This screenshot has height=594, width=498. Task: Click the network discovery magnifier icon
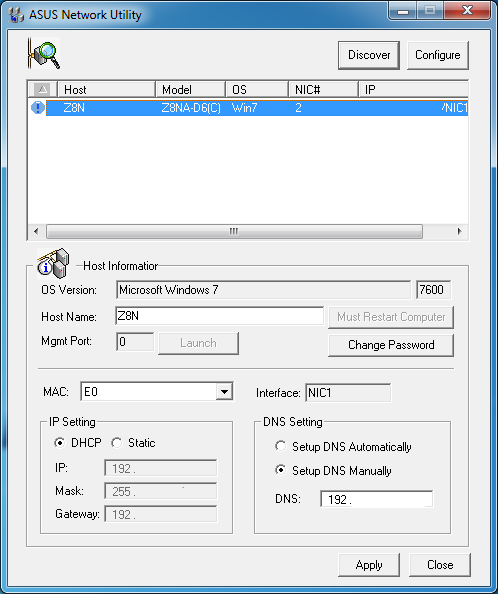click(x=44, y=53)
